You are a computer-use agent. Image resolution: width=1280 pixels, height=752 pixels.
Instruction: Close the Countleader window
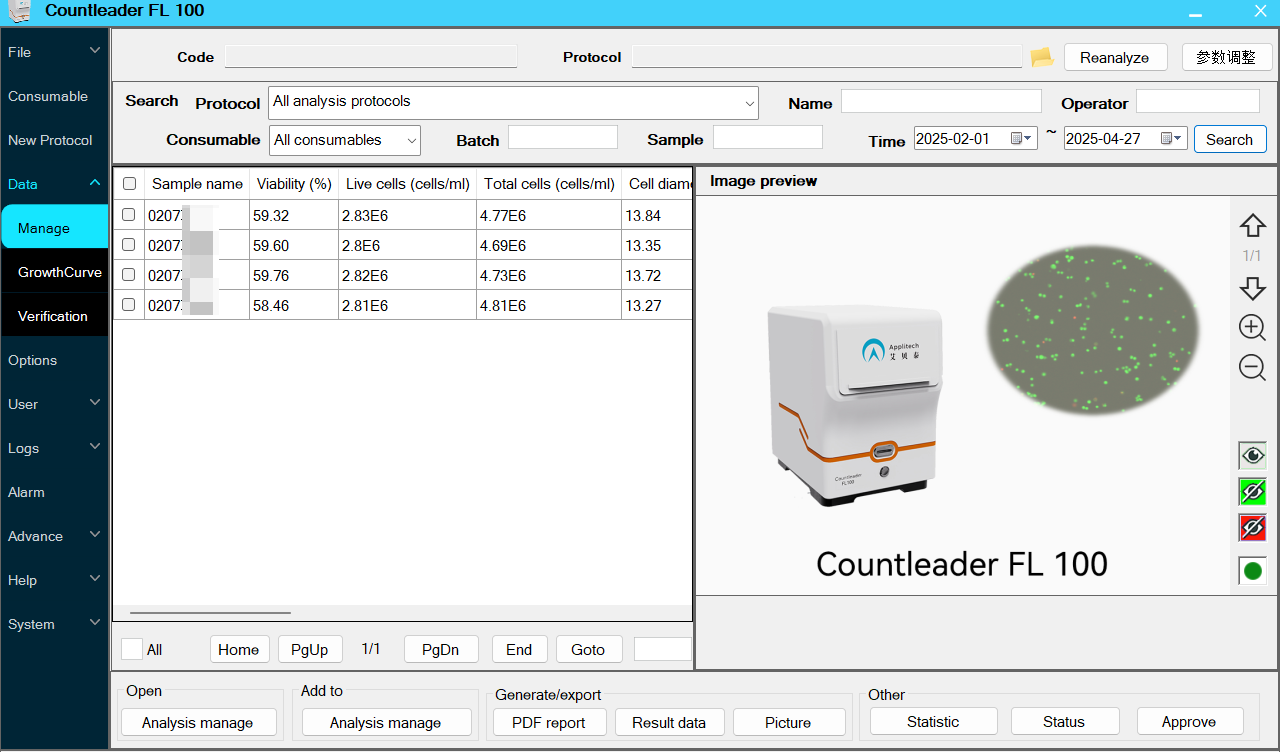(x=1260, y=11)
